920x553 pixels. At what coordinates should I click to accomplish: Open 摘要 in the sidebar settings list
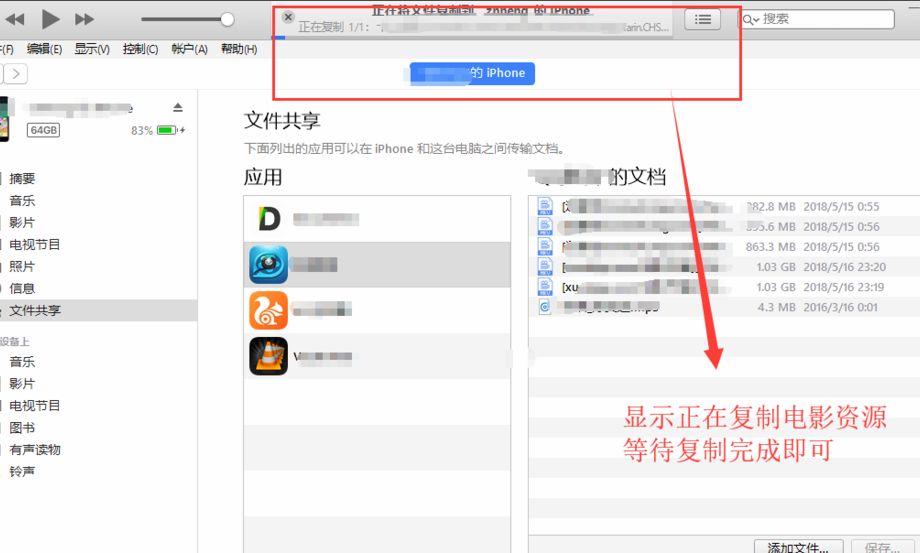(x=22, y=178)
